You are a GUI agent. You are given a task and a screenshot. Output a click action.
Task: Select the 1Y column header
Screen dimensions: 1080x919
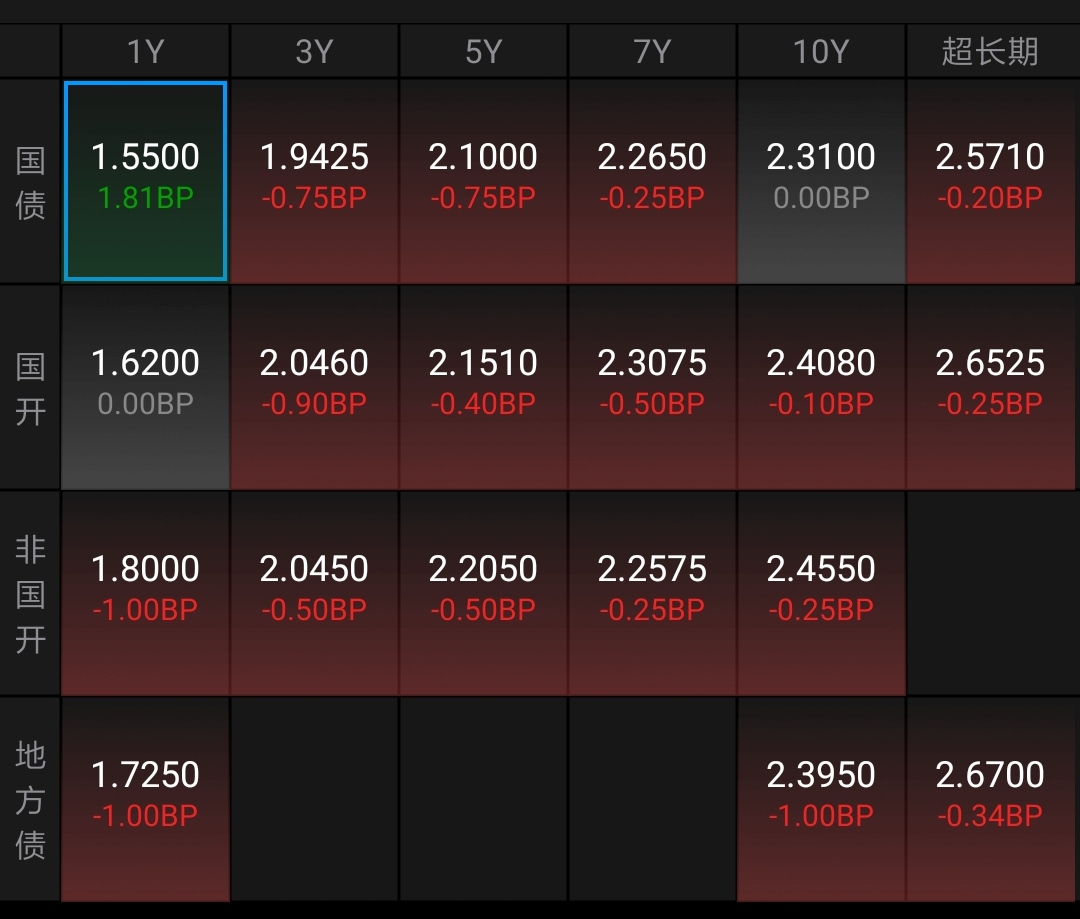click(x=145, y=51)
